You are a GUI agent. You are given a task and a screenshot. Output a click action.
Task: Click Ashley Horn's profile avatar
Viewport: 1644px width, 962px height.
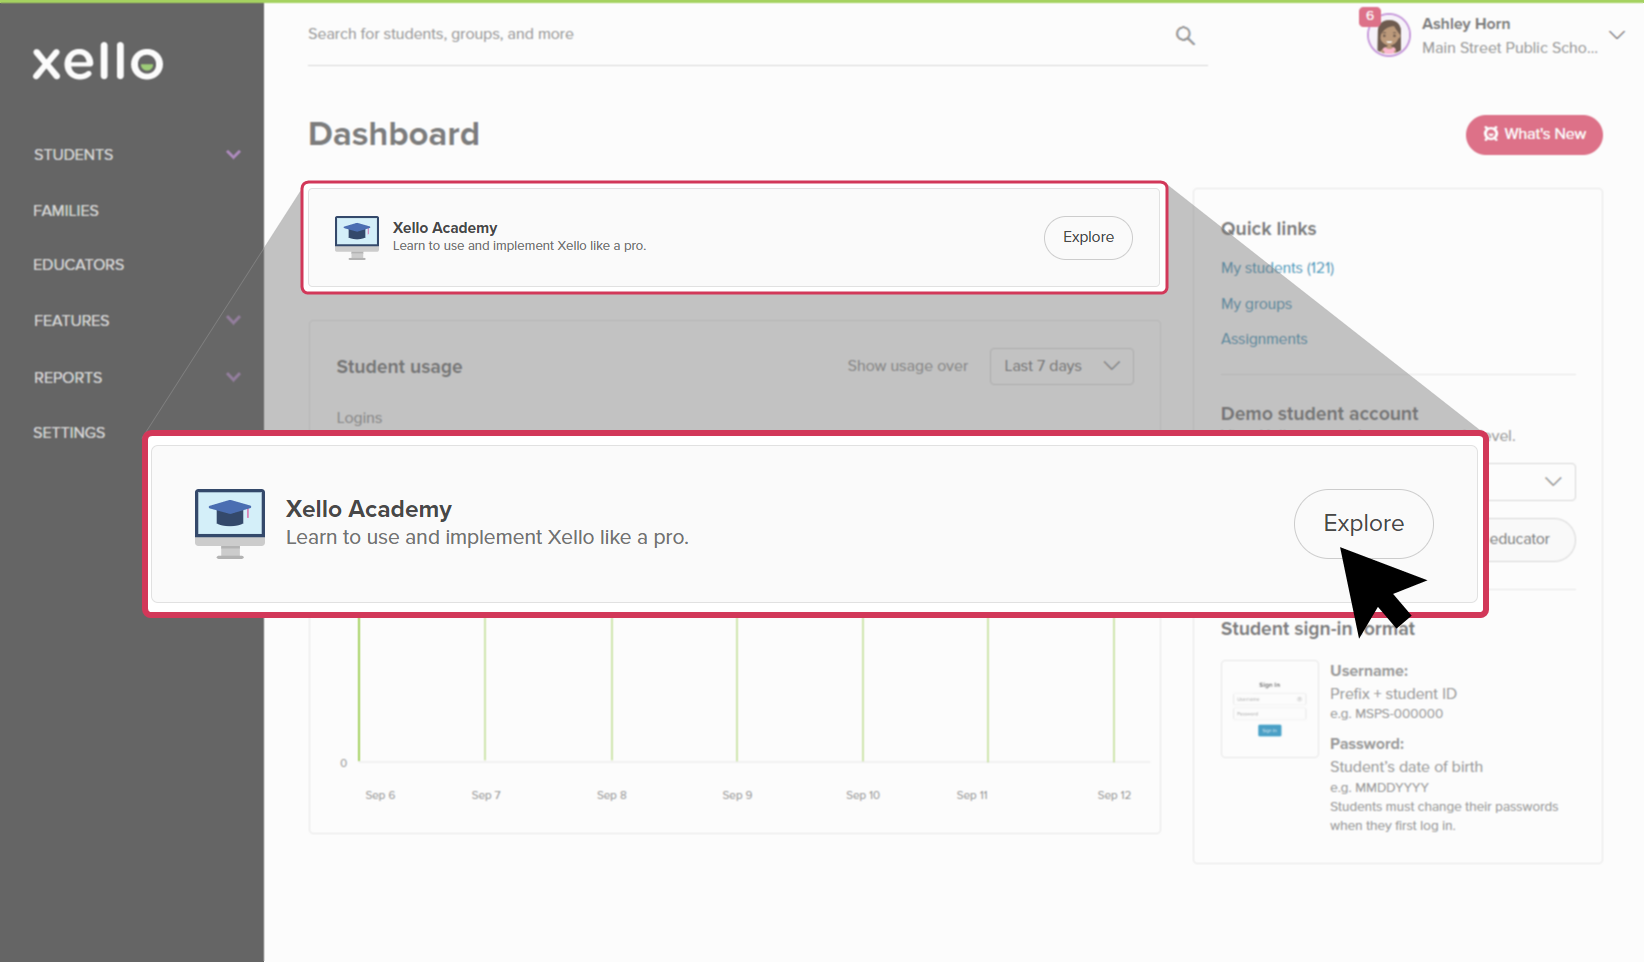pyautogui.click(x=1388, y=34)
